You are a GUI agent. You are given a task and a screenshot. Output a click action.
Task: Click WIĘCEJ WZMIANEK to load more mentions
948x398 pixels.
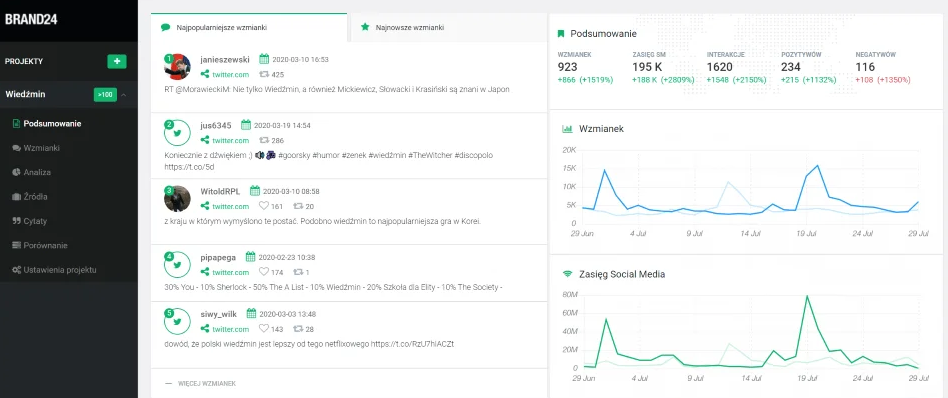point(207,383)
